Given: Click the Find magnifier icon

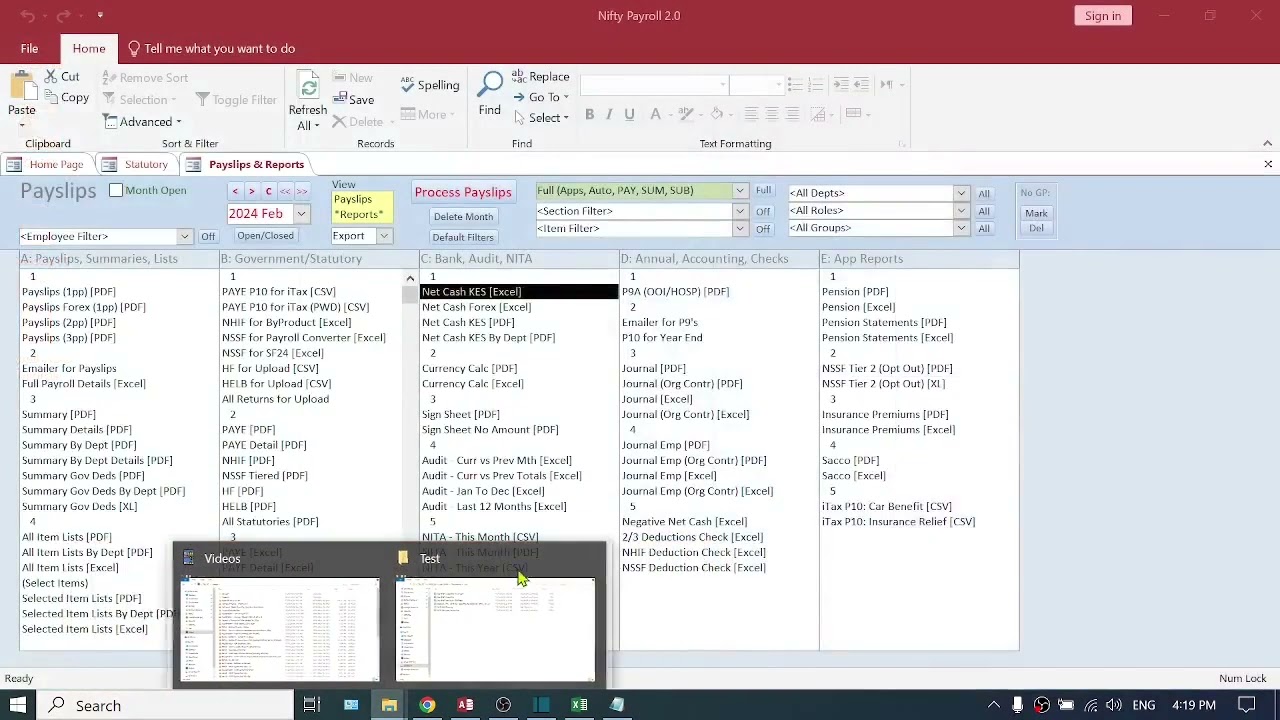Looking at the screenshot, I should (x=490, y=85).
